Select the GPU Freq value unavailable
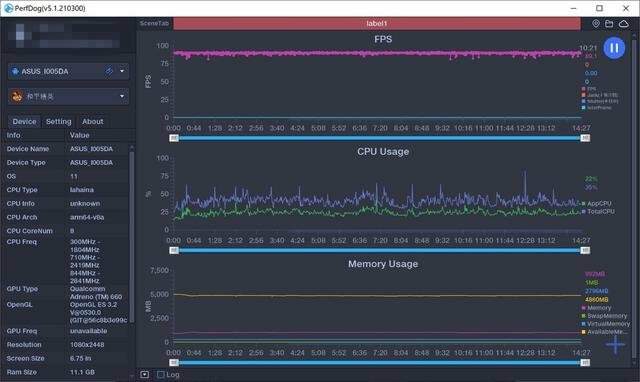This screenshot has width=640, height=382. (88, 331)
